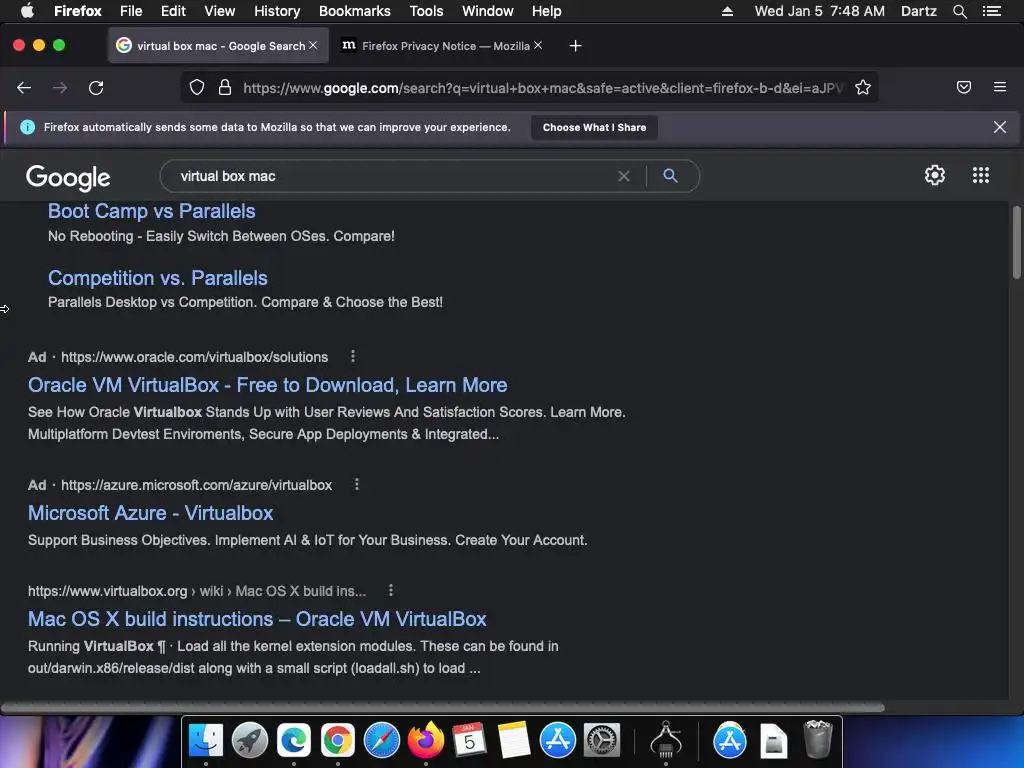1024x768 pixels.
Task: Launch Google Chrome from dock
Action: point(338,741)
